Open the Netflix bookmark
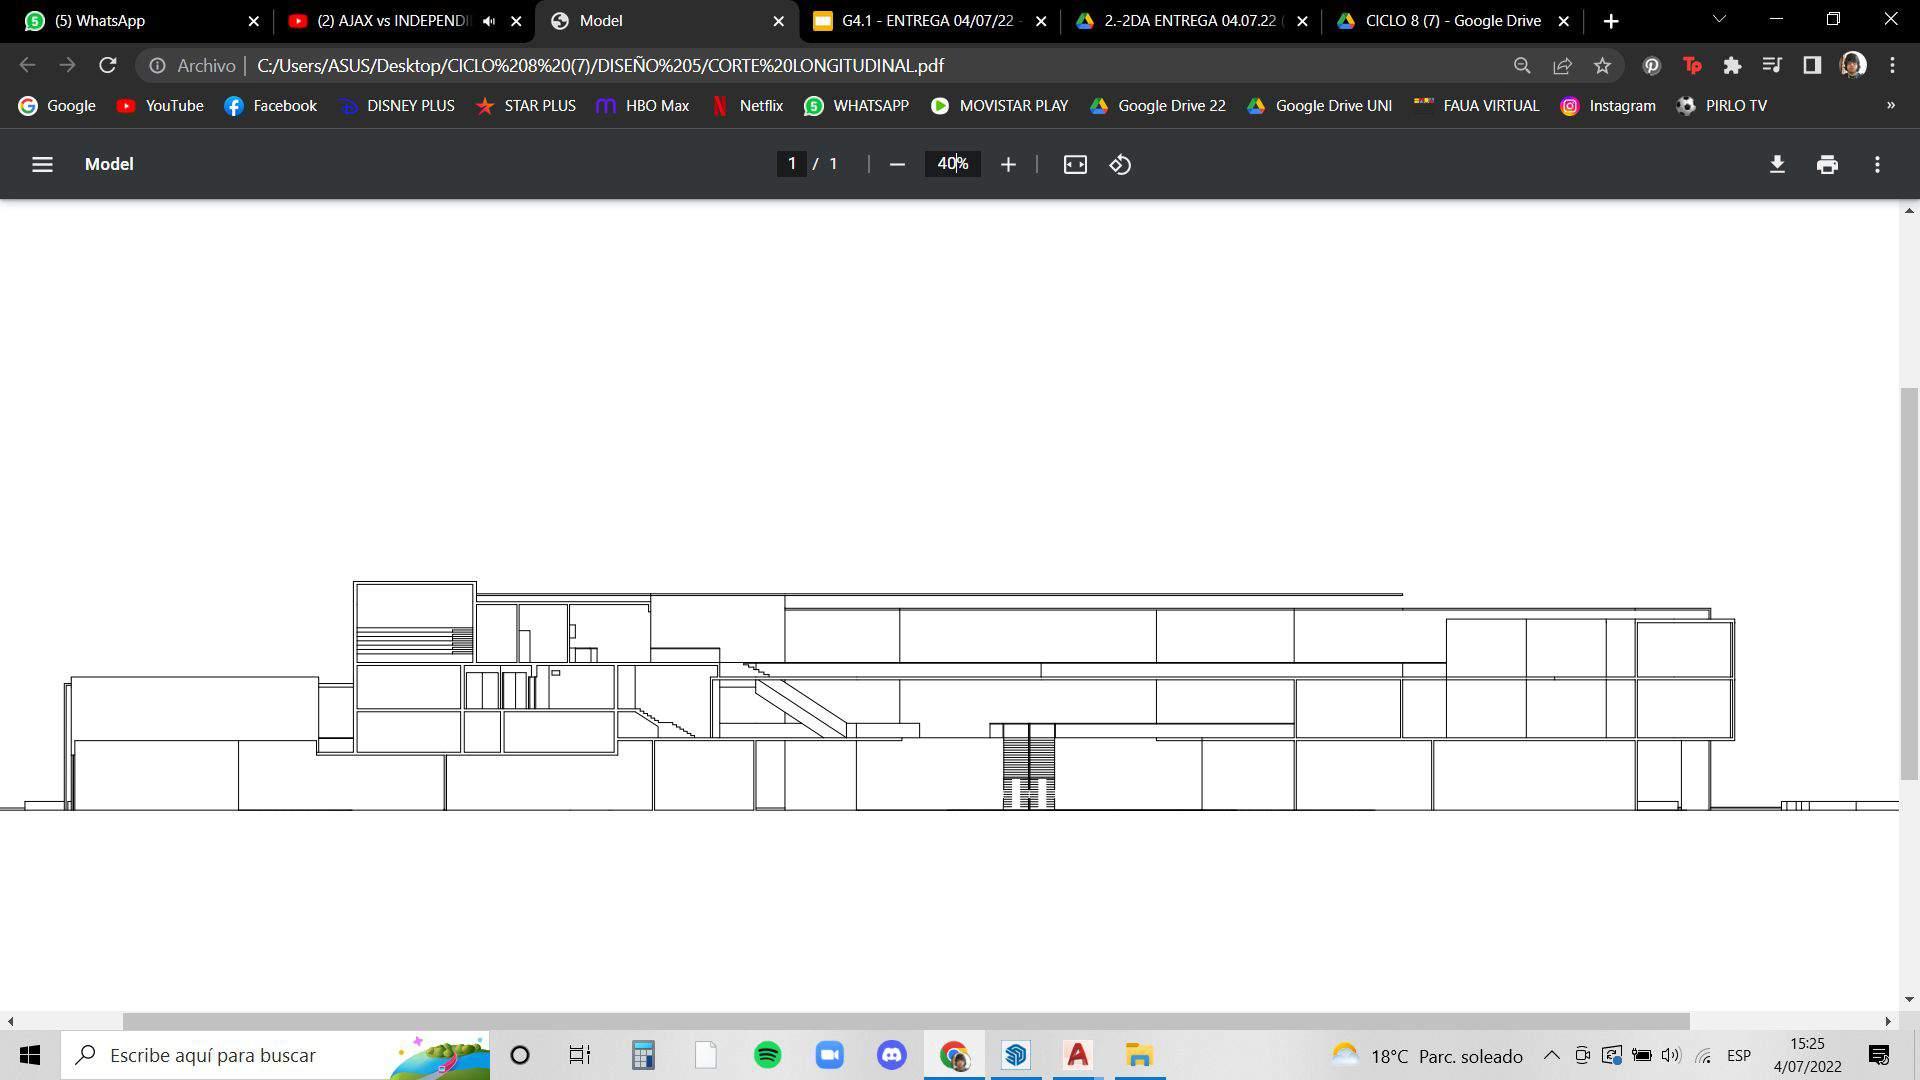 pos(747,105)
